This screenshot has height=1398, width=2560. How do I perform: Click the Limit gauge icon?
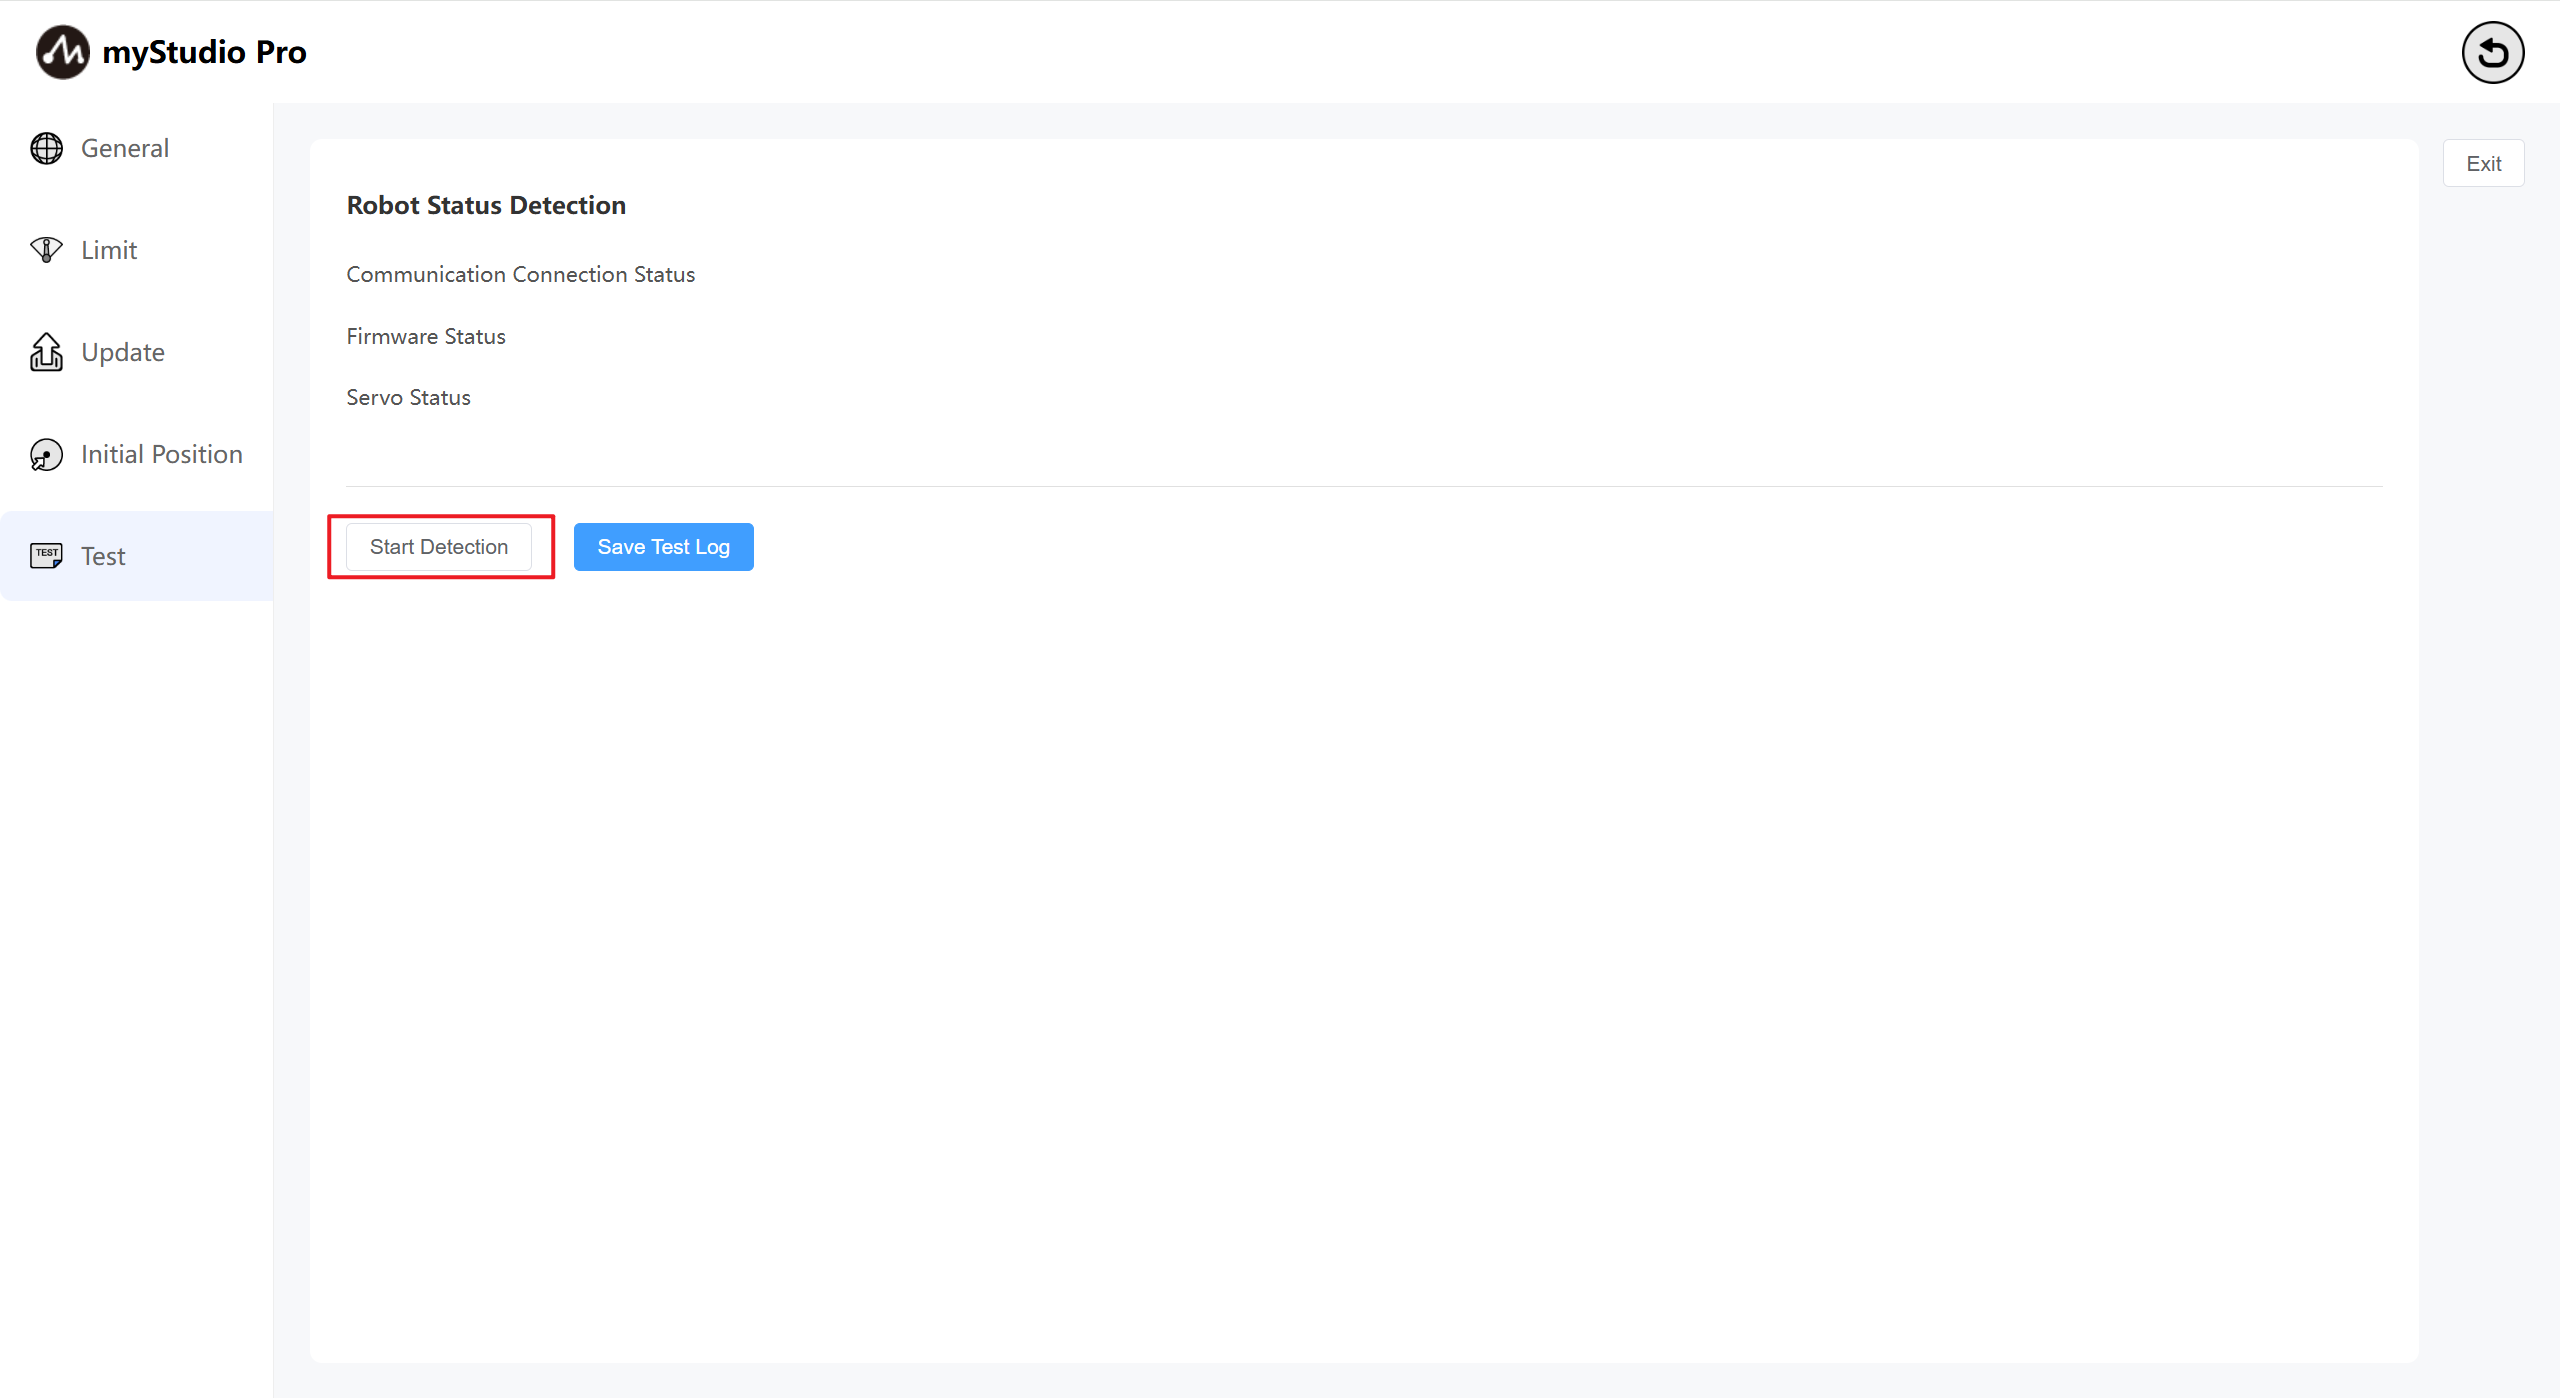46,250
